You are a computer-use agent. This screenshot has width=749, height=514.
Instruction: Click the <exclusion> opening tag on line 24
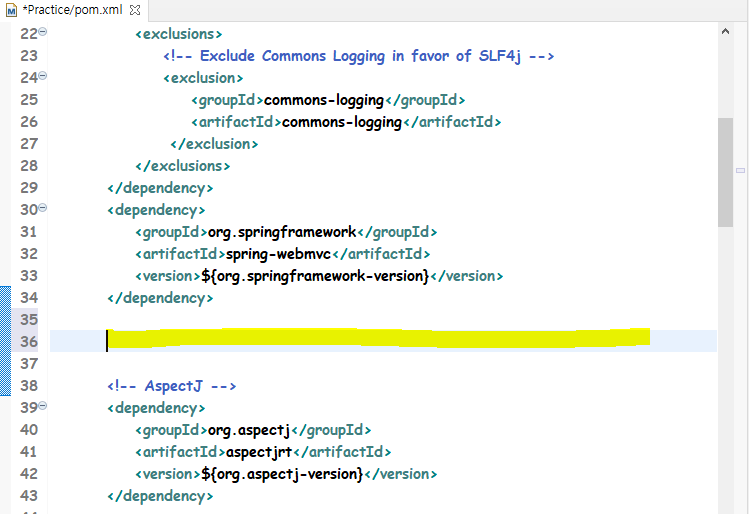pyautogui.click(x=203, y=78)
